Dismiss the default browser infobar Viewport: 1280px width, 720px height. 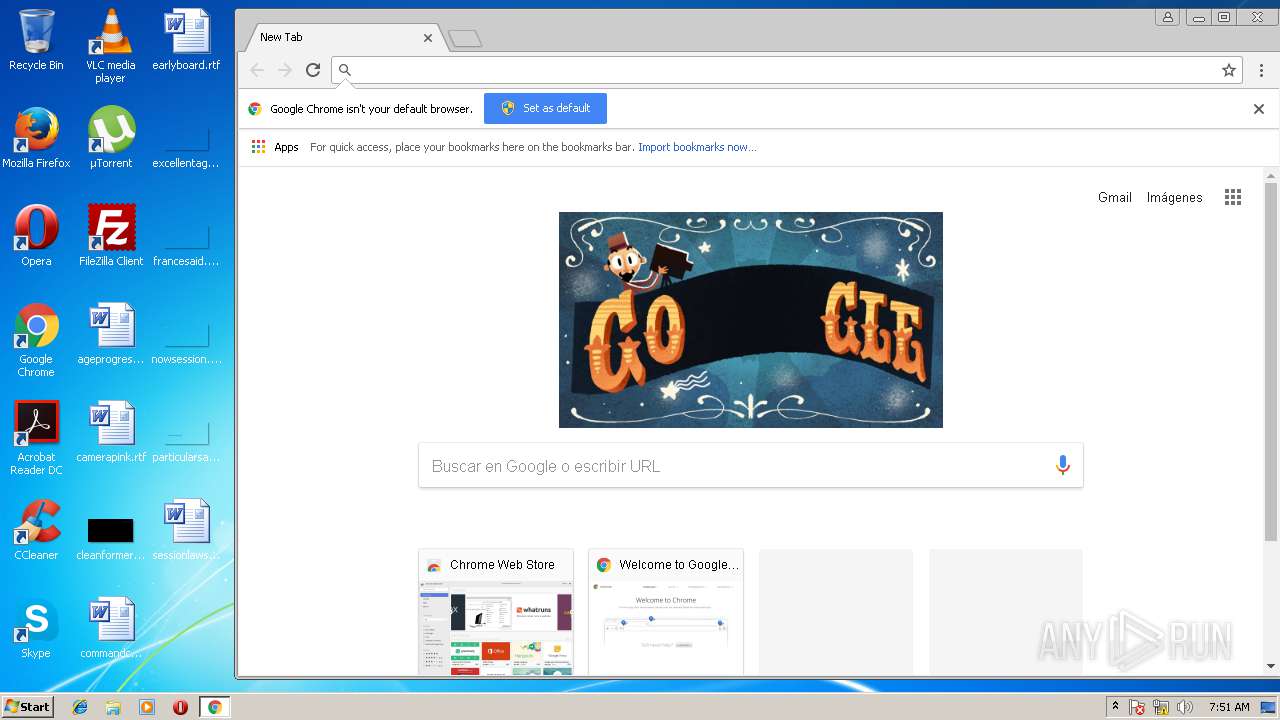click(x=1259, y=109)
